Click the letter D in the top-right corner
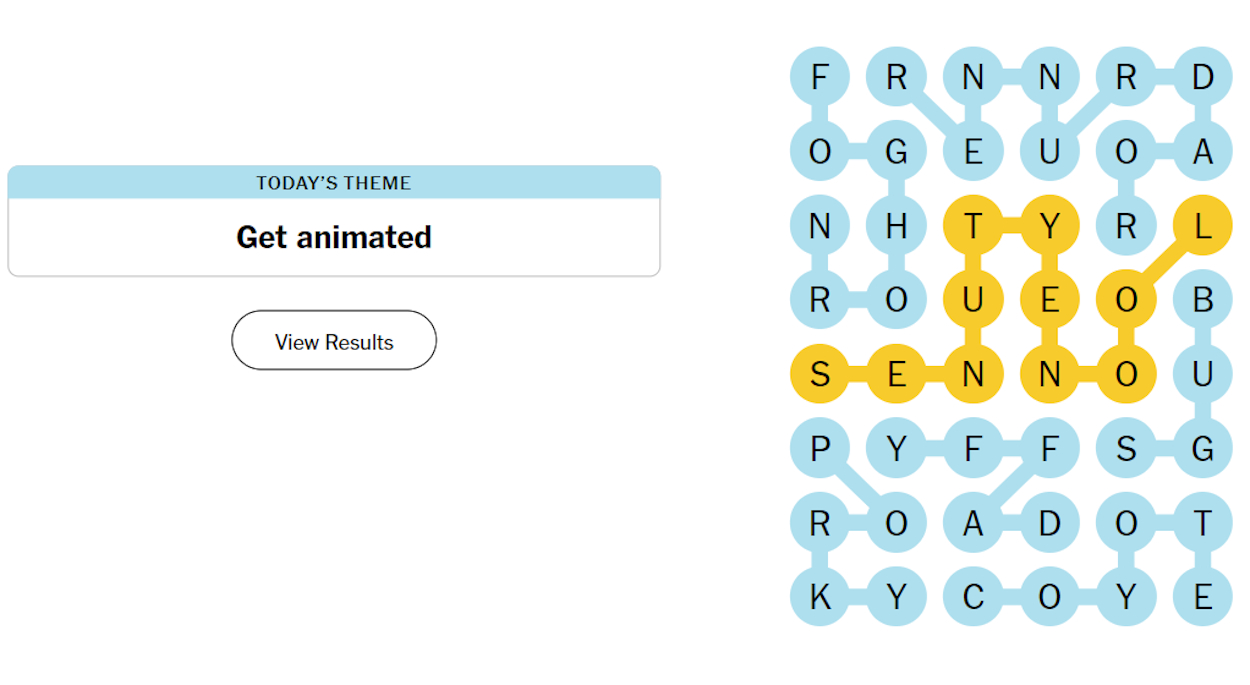The width and height of the screenshot is (1250, 685). [x=1202, y=76]
